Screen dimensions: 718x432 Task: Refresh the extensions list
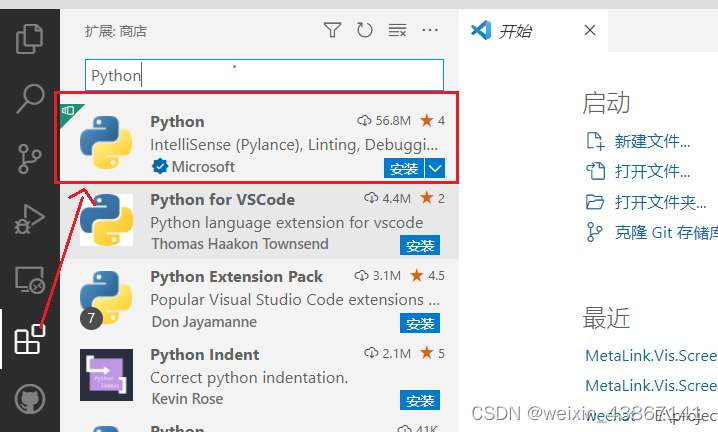point(364,30)
